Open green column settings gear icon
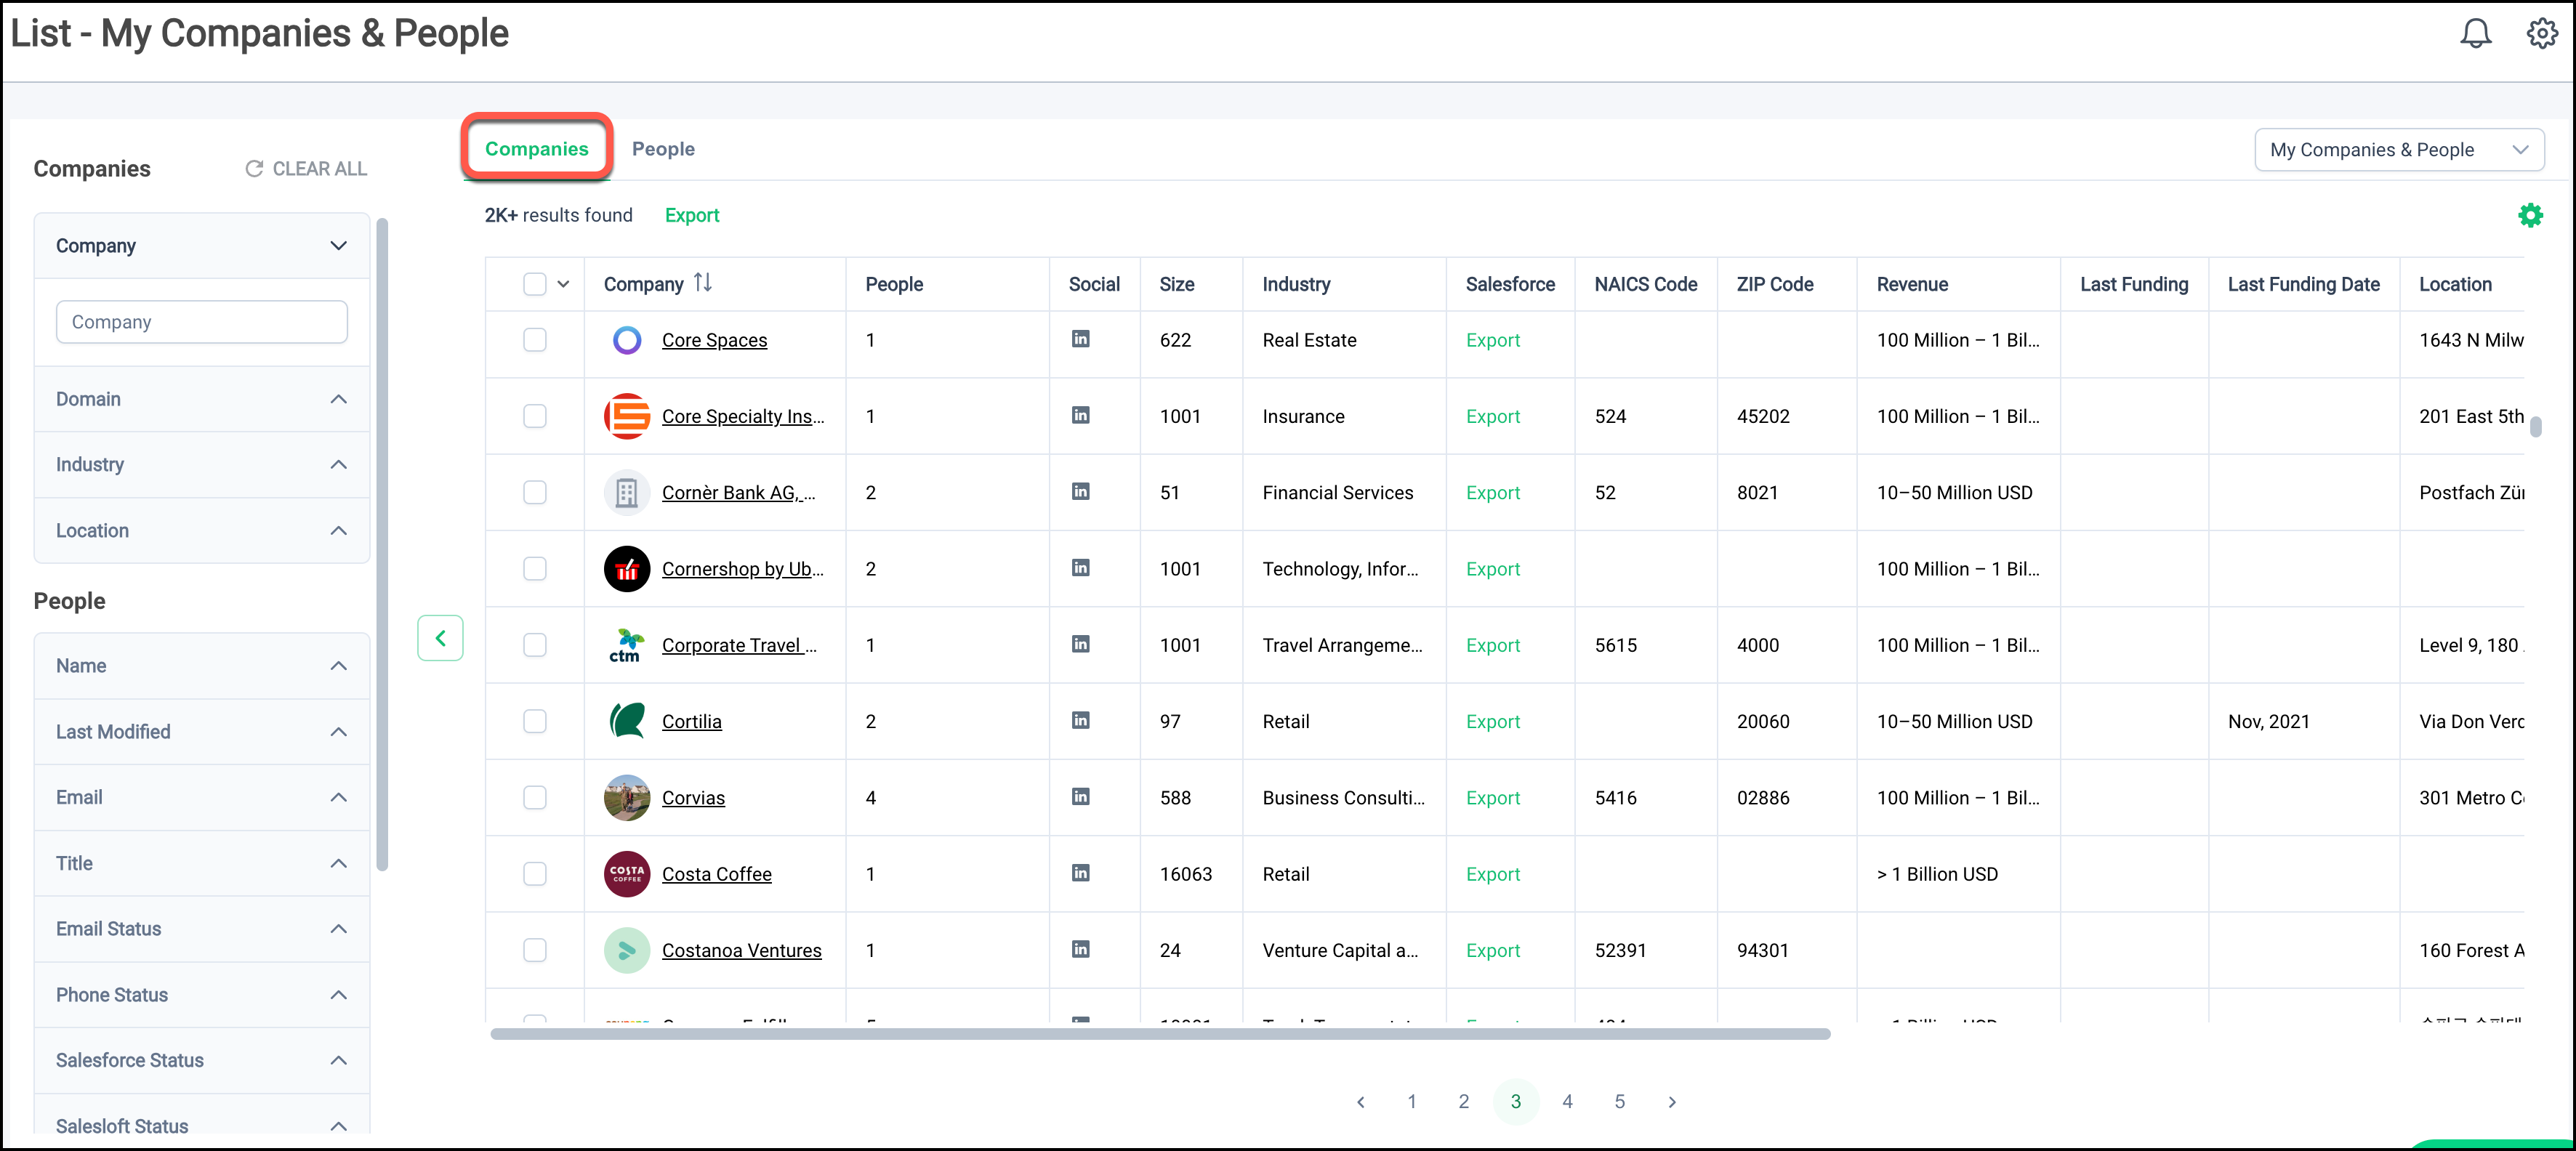Viewport: 2576px width, 1151px height. [2530, 215]
